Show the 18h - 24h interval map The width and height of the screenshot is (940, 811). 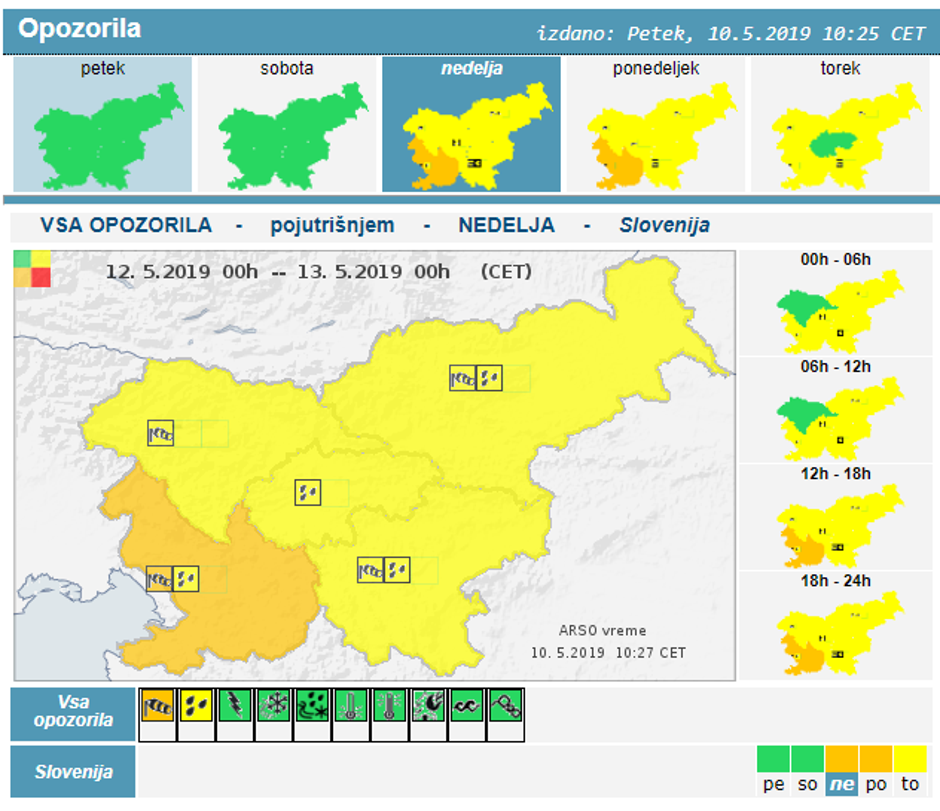pos(836,625)
